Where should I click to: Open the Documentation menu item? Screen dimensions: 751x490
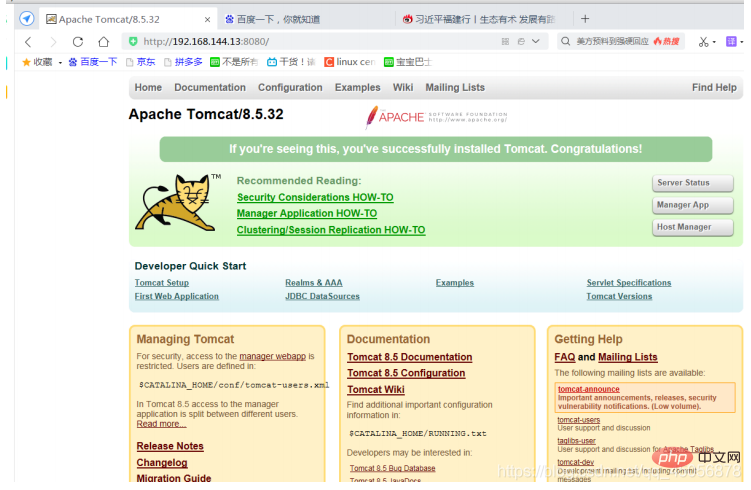pos(210,88)
